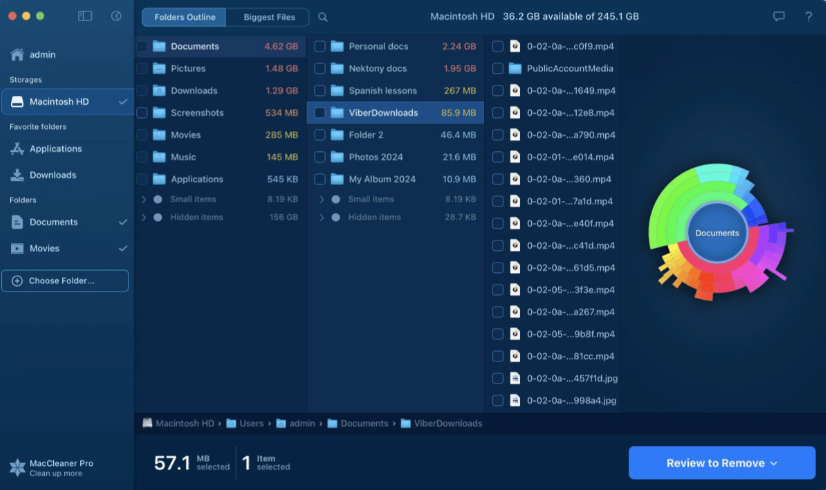The height and width of the screenshot is (490, 826).
Task: Open help via the question mark icon
Action: point(808,17)
